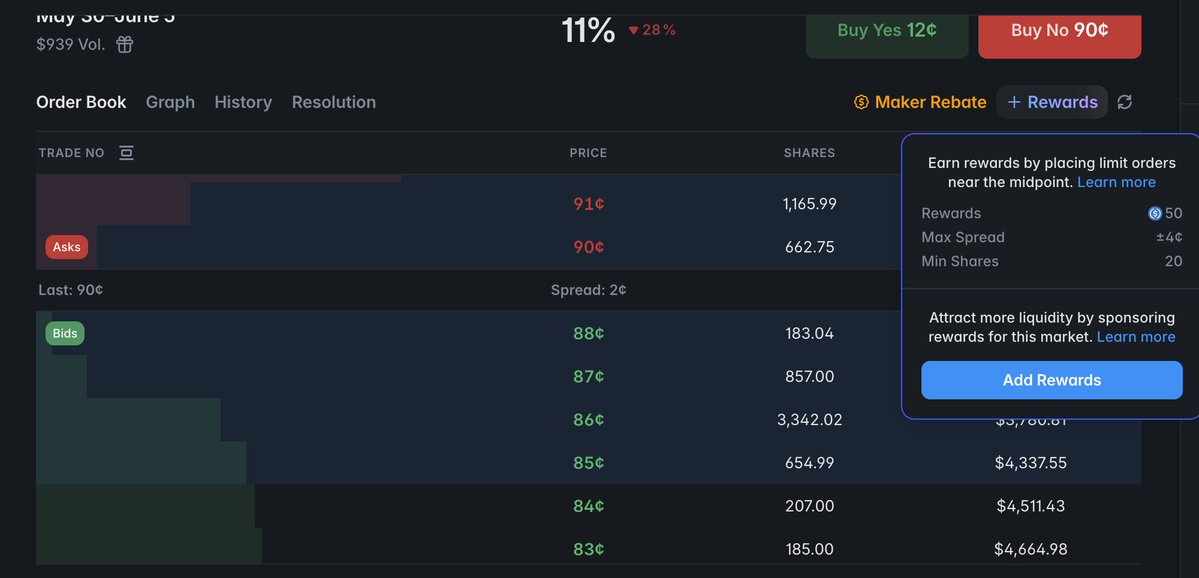Click the rewards coin icon showing 50
The image size is (1199, 578).
[x=1155, y=213]
